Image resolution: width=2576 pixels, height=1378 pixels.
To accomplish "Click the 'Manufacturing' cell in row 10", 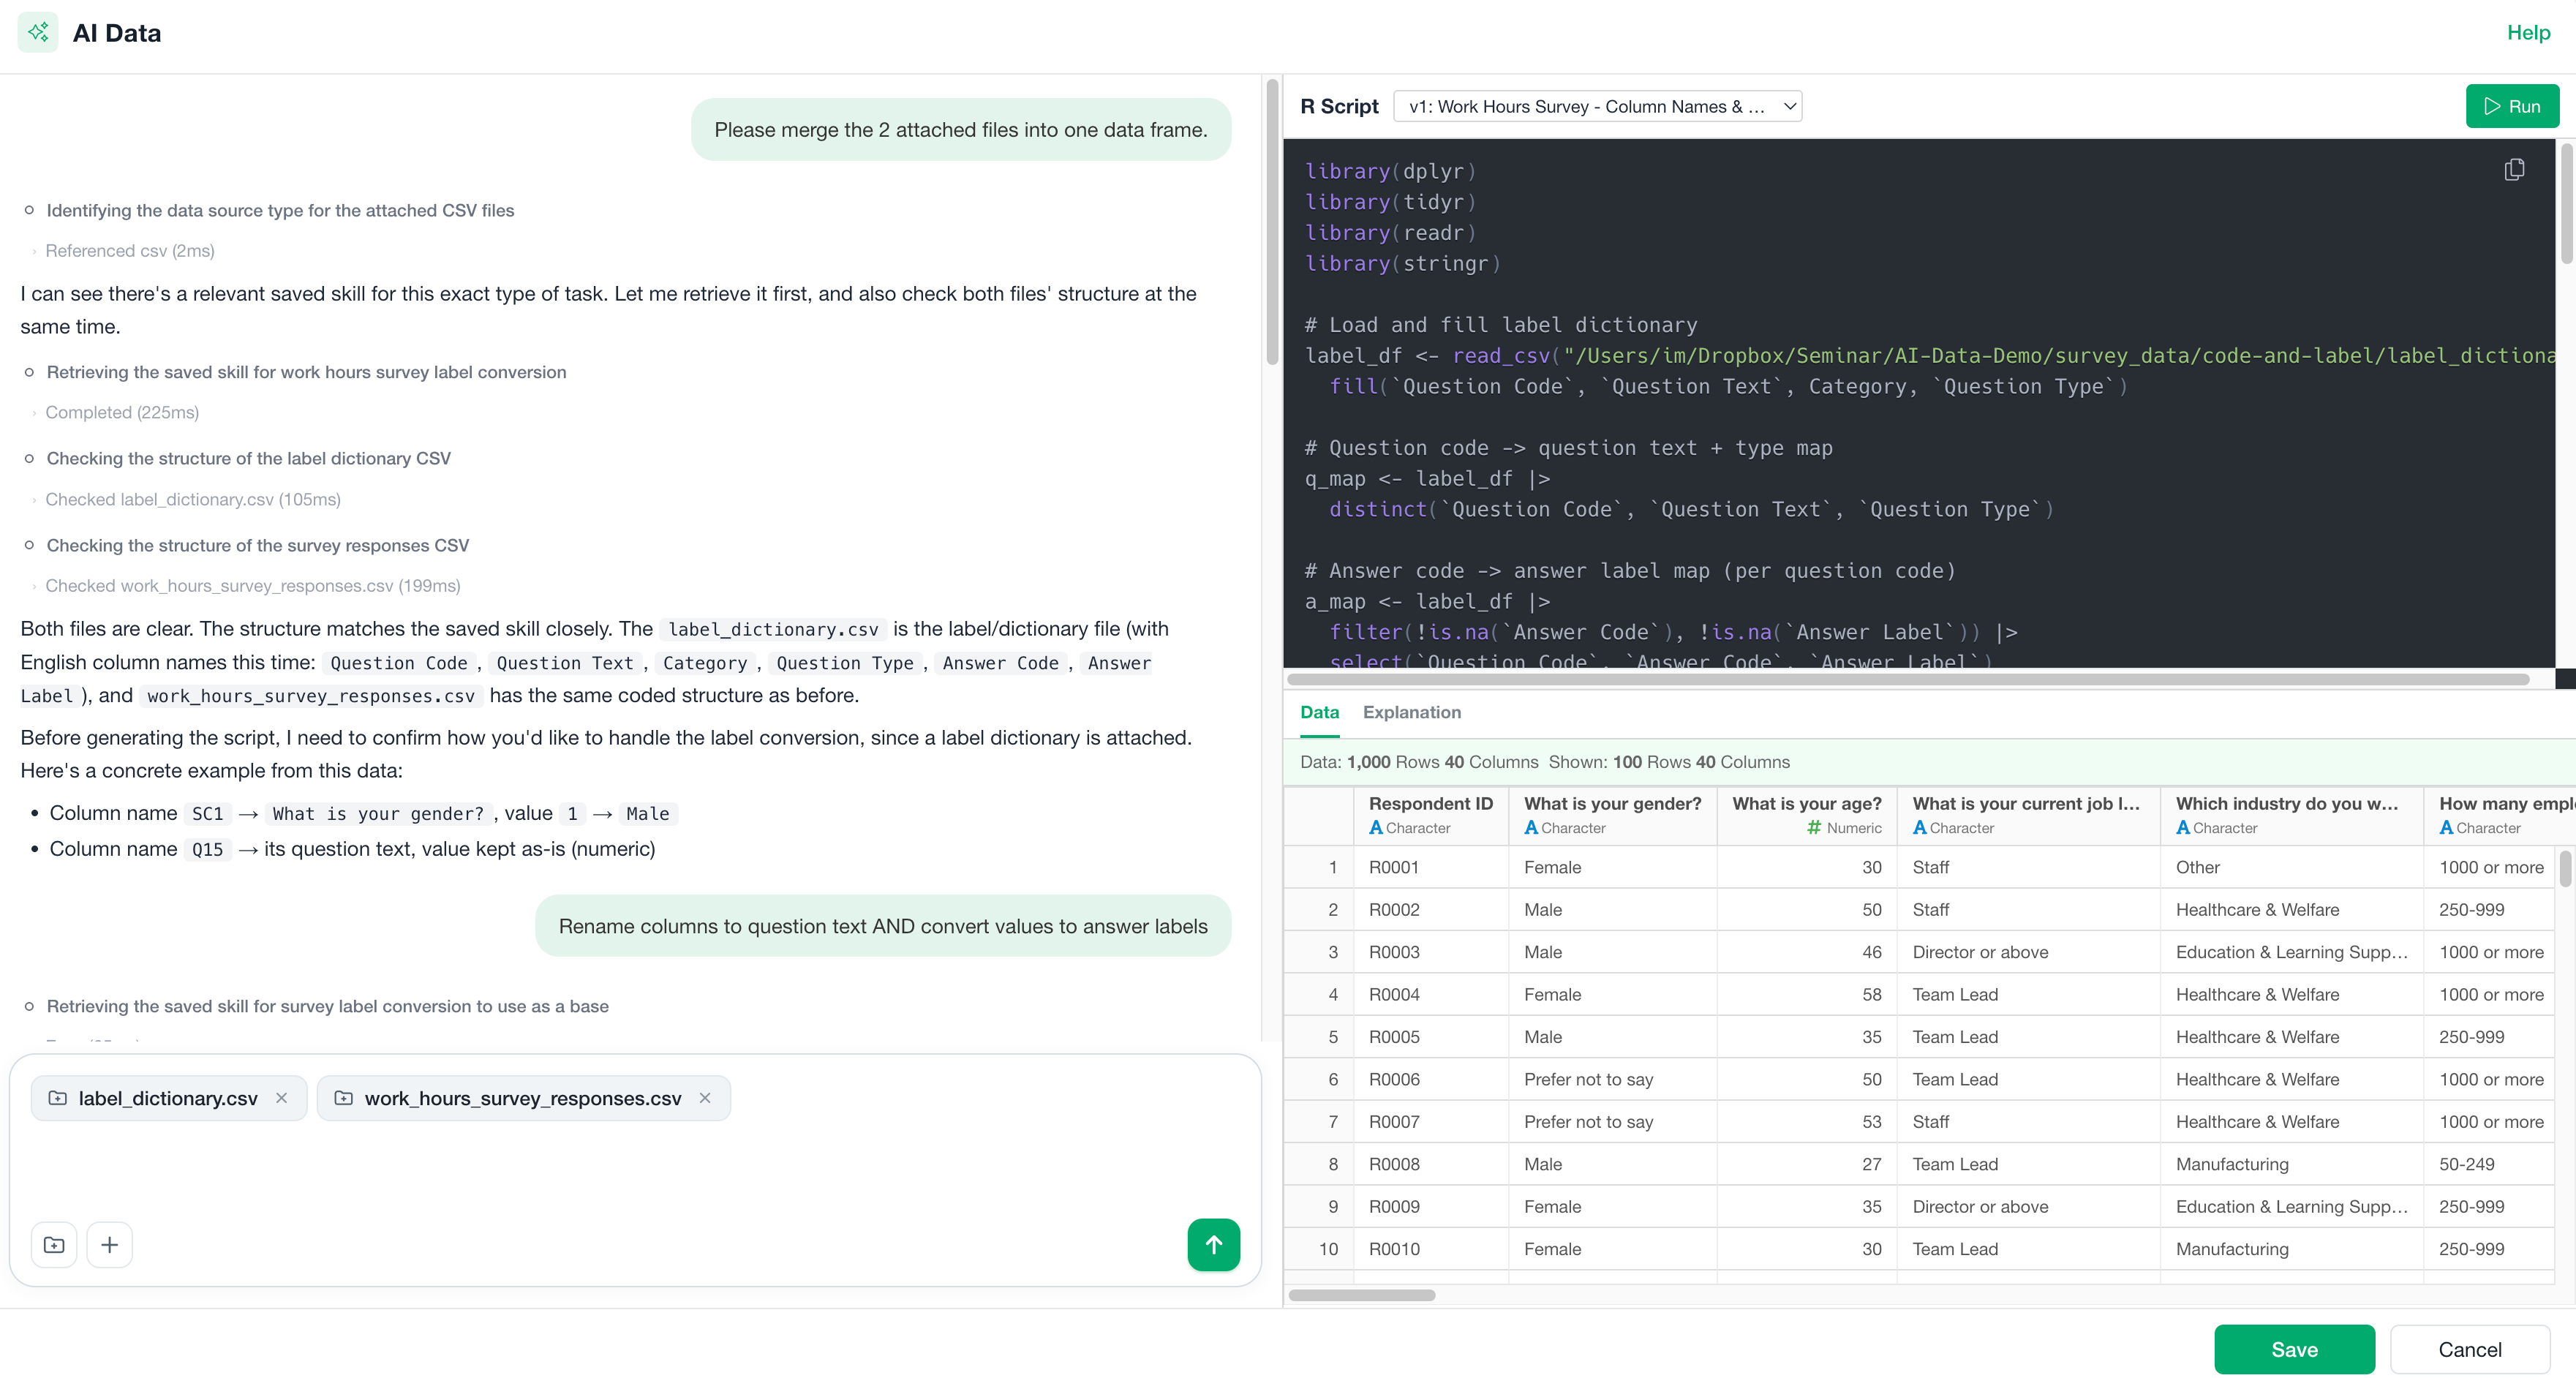I will (2291, 1249).
